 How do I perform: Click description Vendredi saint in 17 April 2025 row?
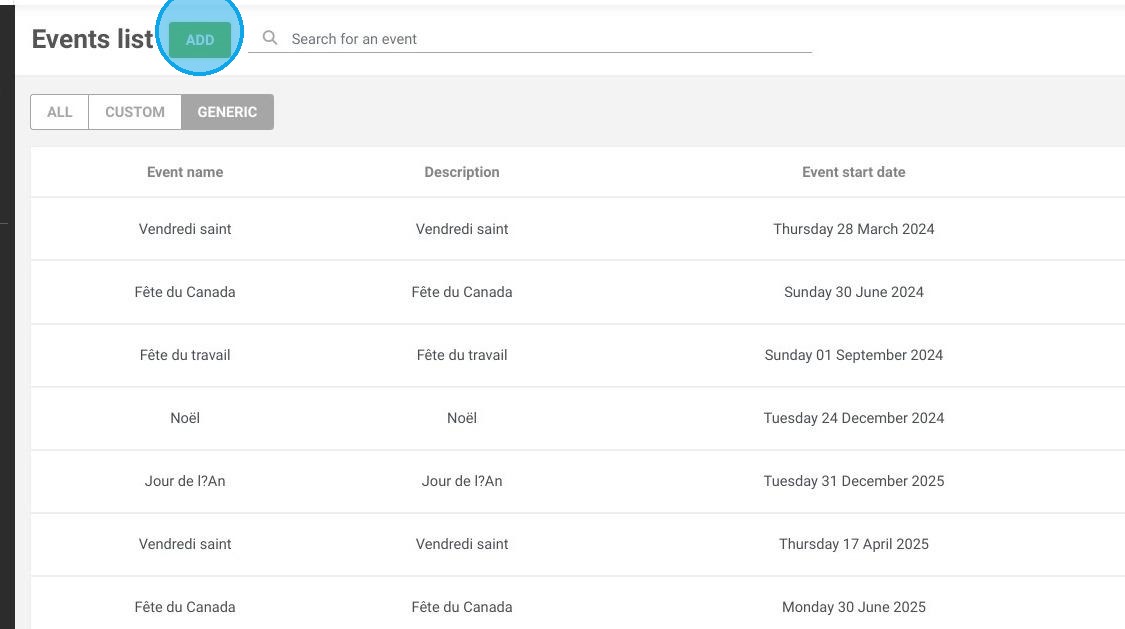[x=462, y=544]
